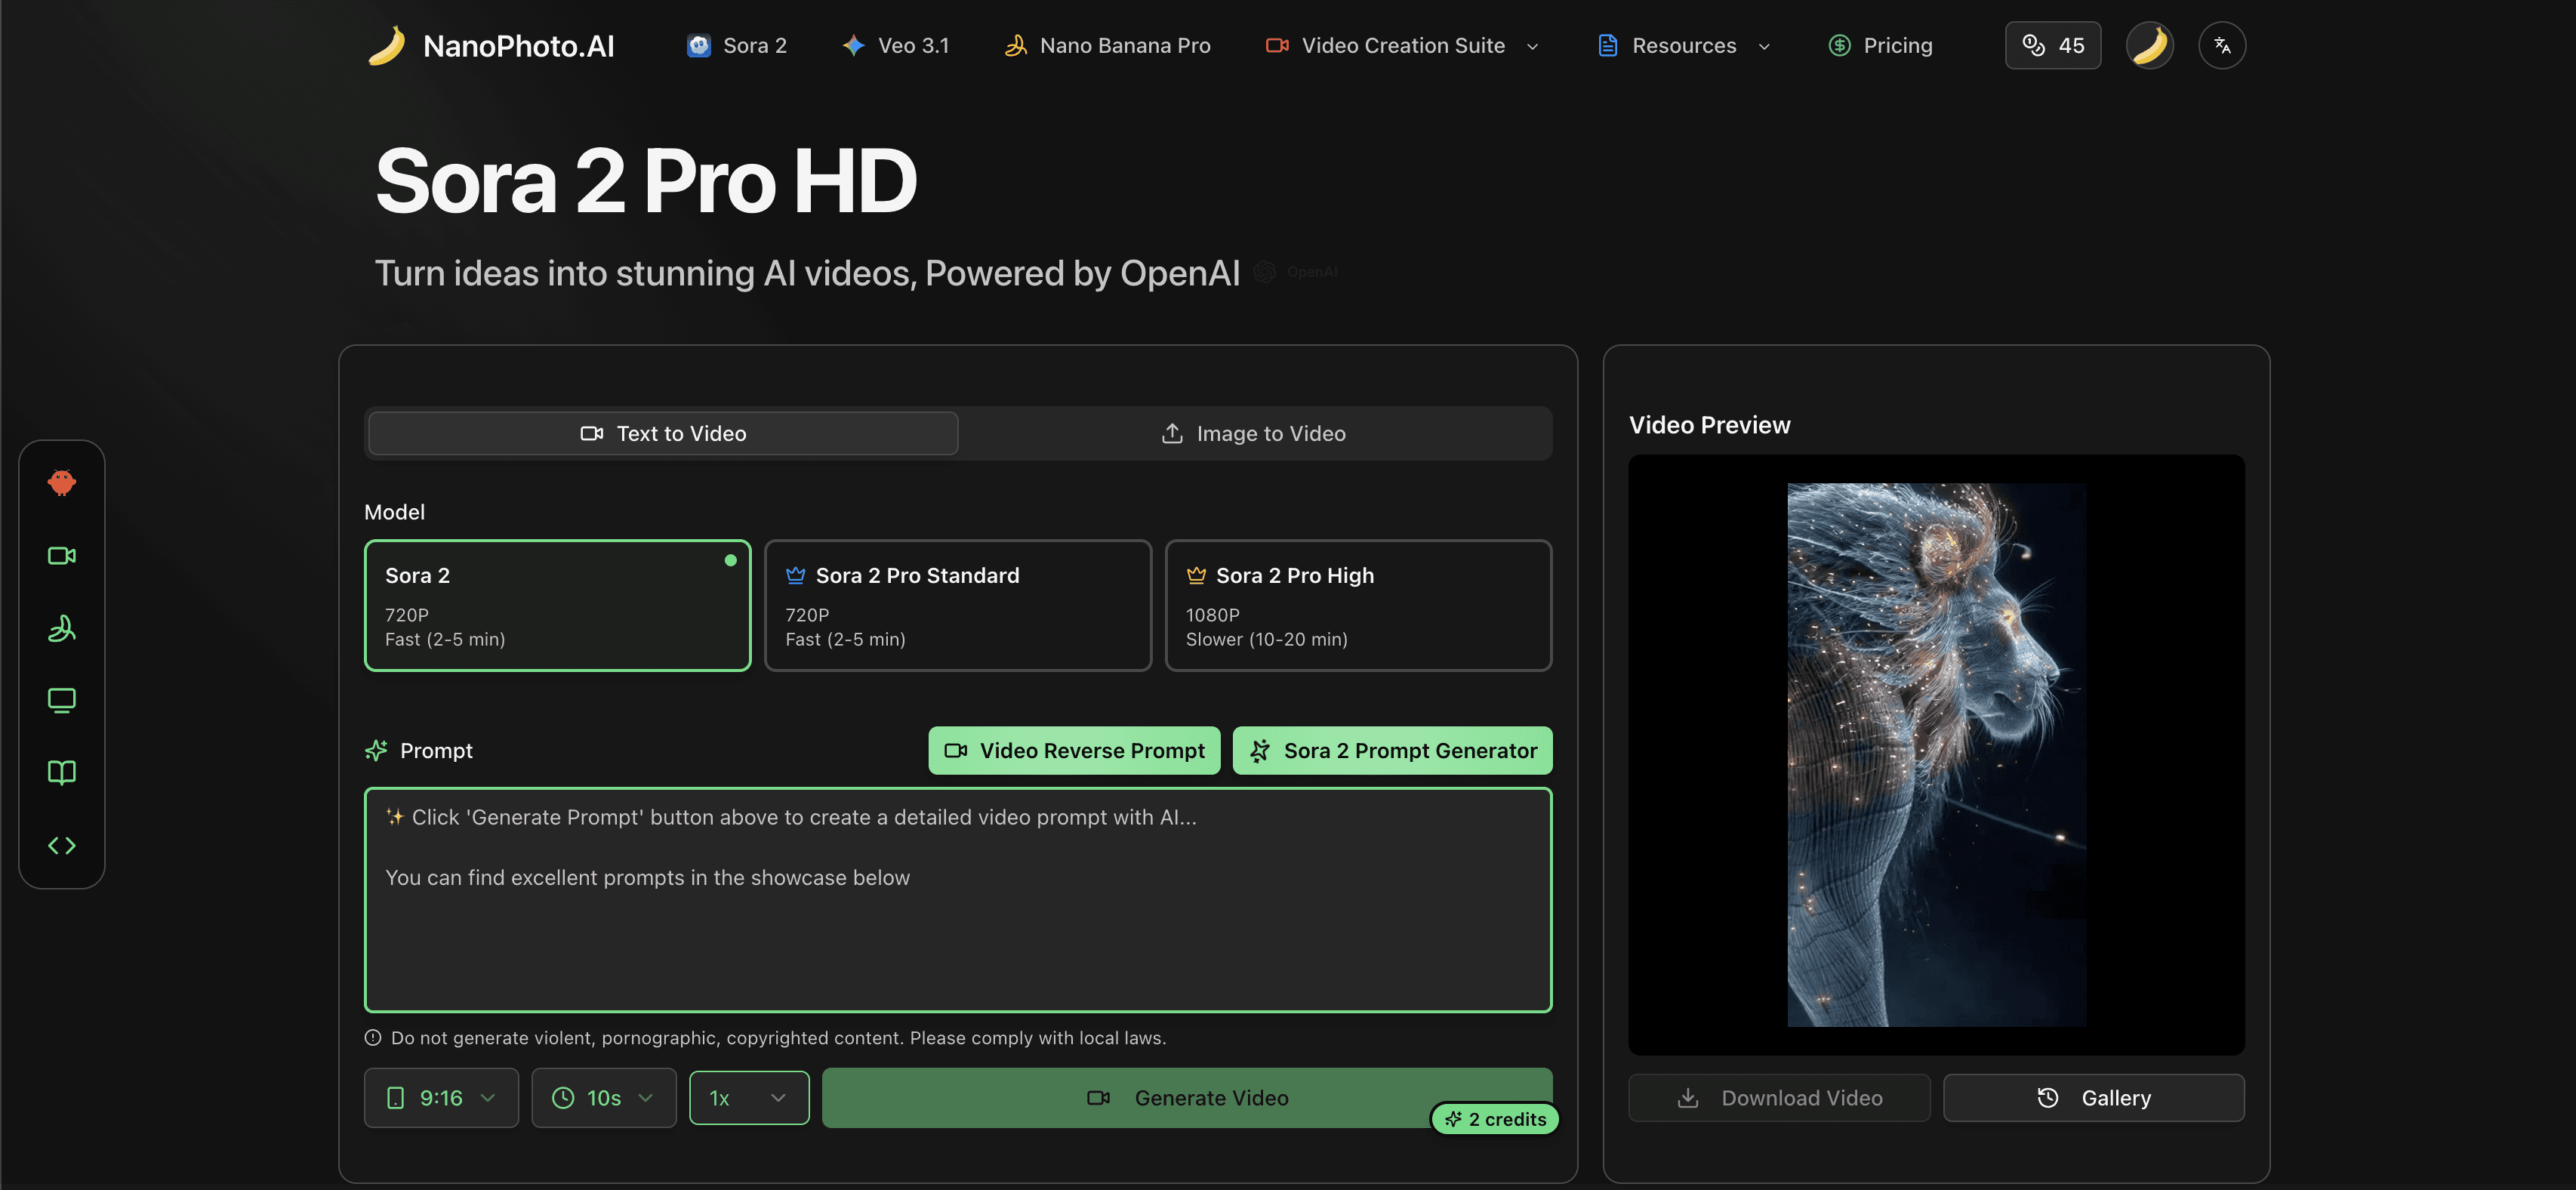Select the Text to Video tab
This screenshot has height=1190, width=2576.
[x=662, y=433]
